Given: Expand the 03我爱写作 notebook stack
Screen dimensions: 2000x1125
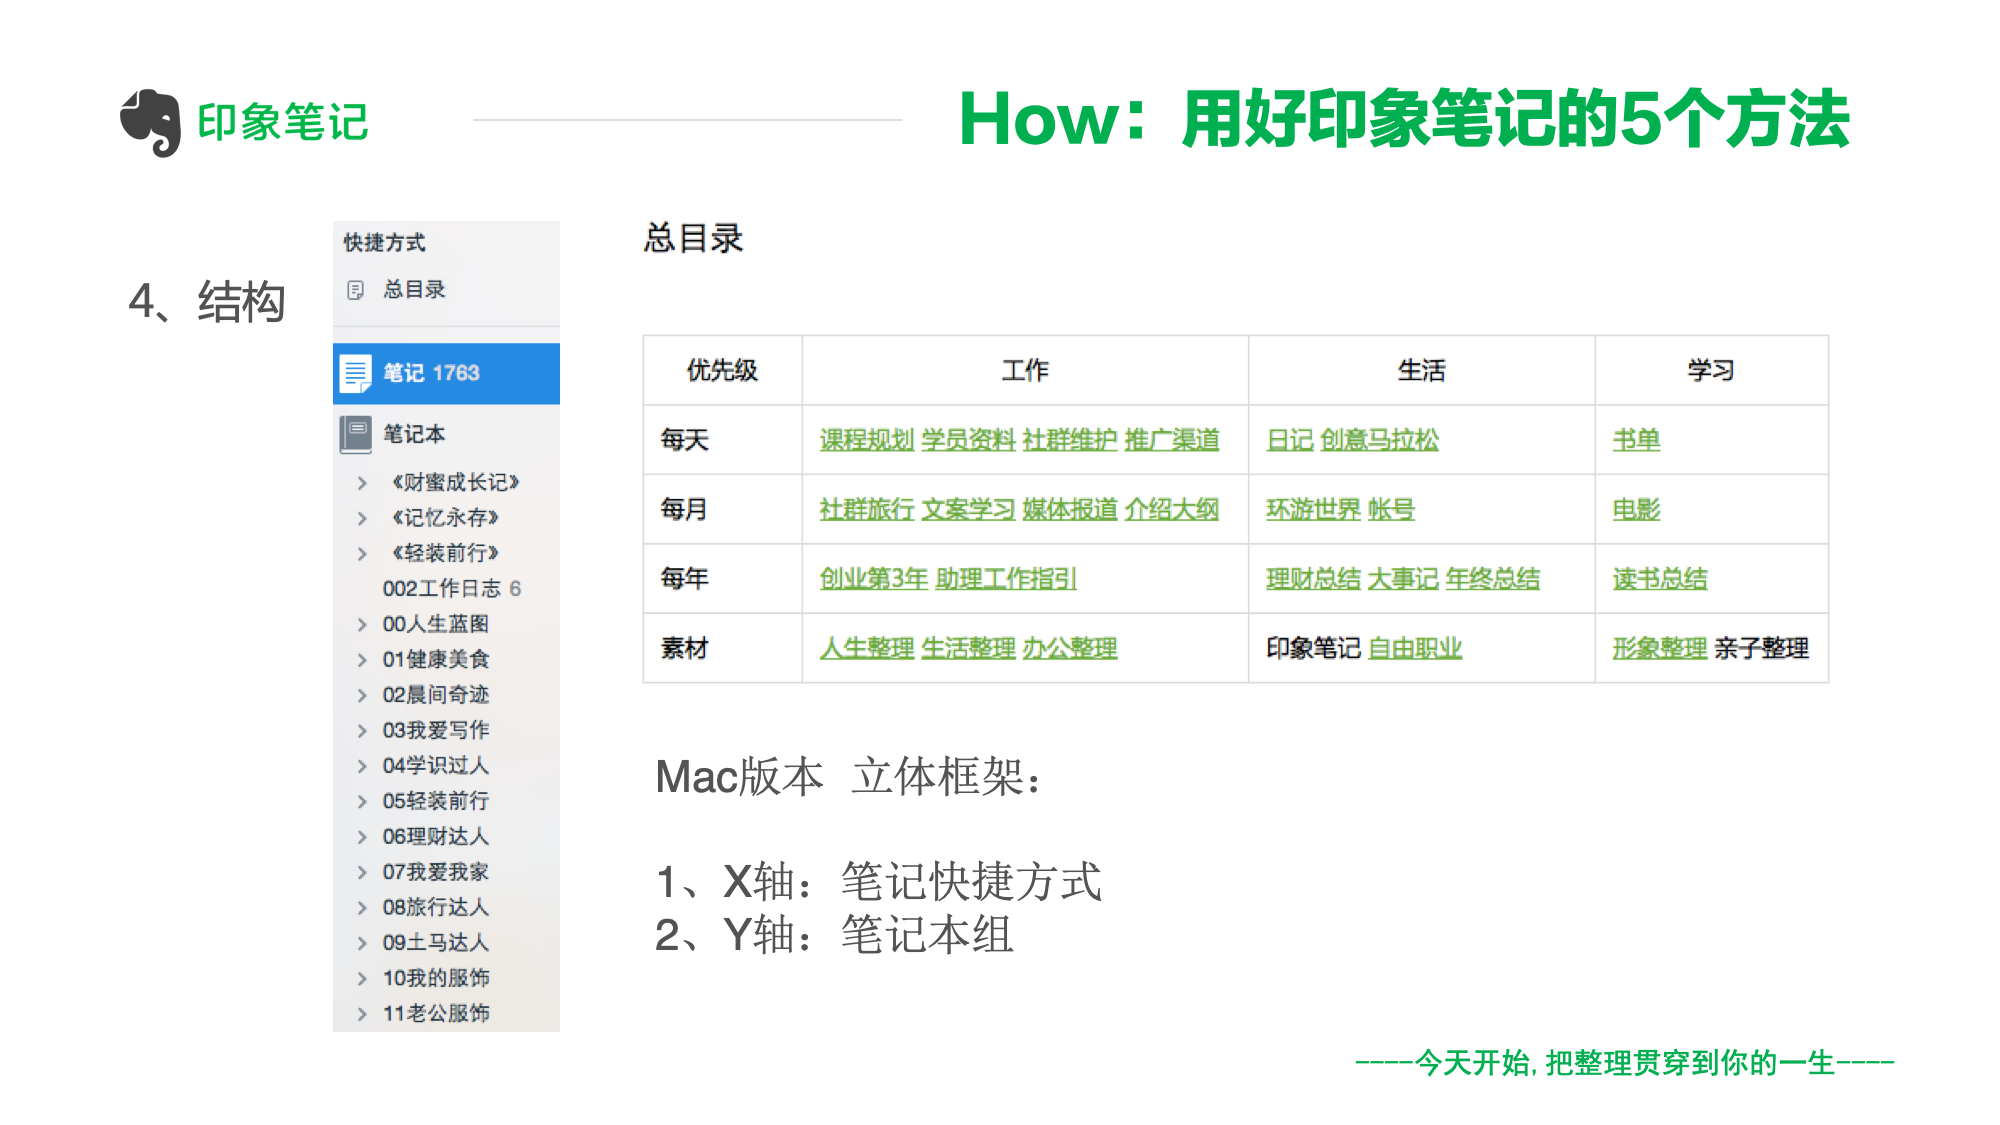Looking at the screenshot, I should coord(362,730).
